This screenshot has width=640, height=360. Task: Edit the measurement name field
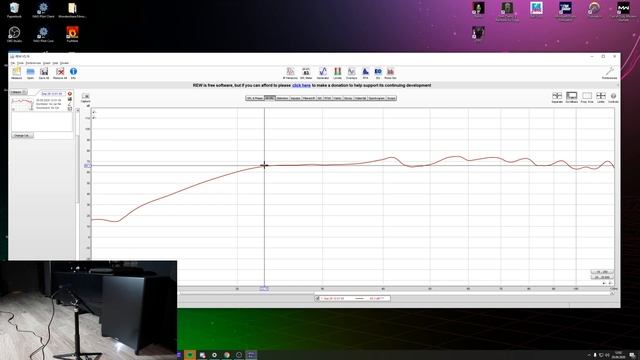pyautogui.click(x=53, y=93)
